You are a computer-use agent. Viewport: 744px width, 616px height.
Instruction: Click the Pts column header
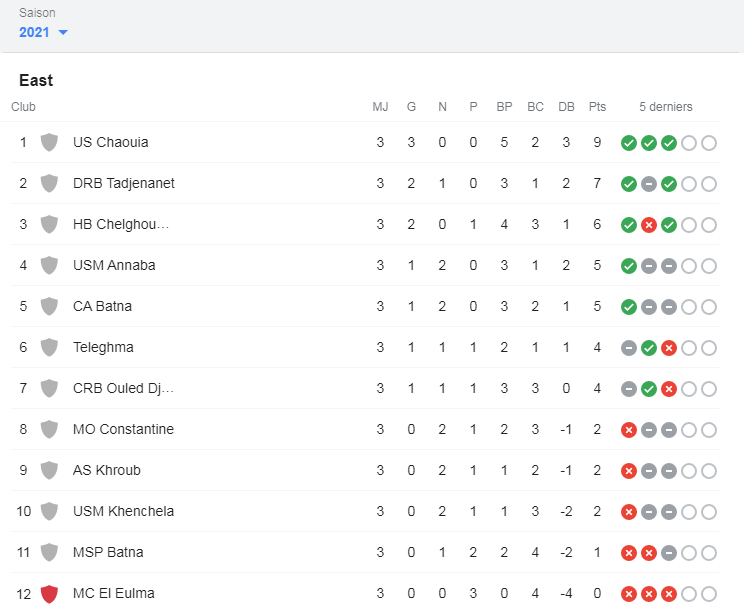click(x=597, y=107)
